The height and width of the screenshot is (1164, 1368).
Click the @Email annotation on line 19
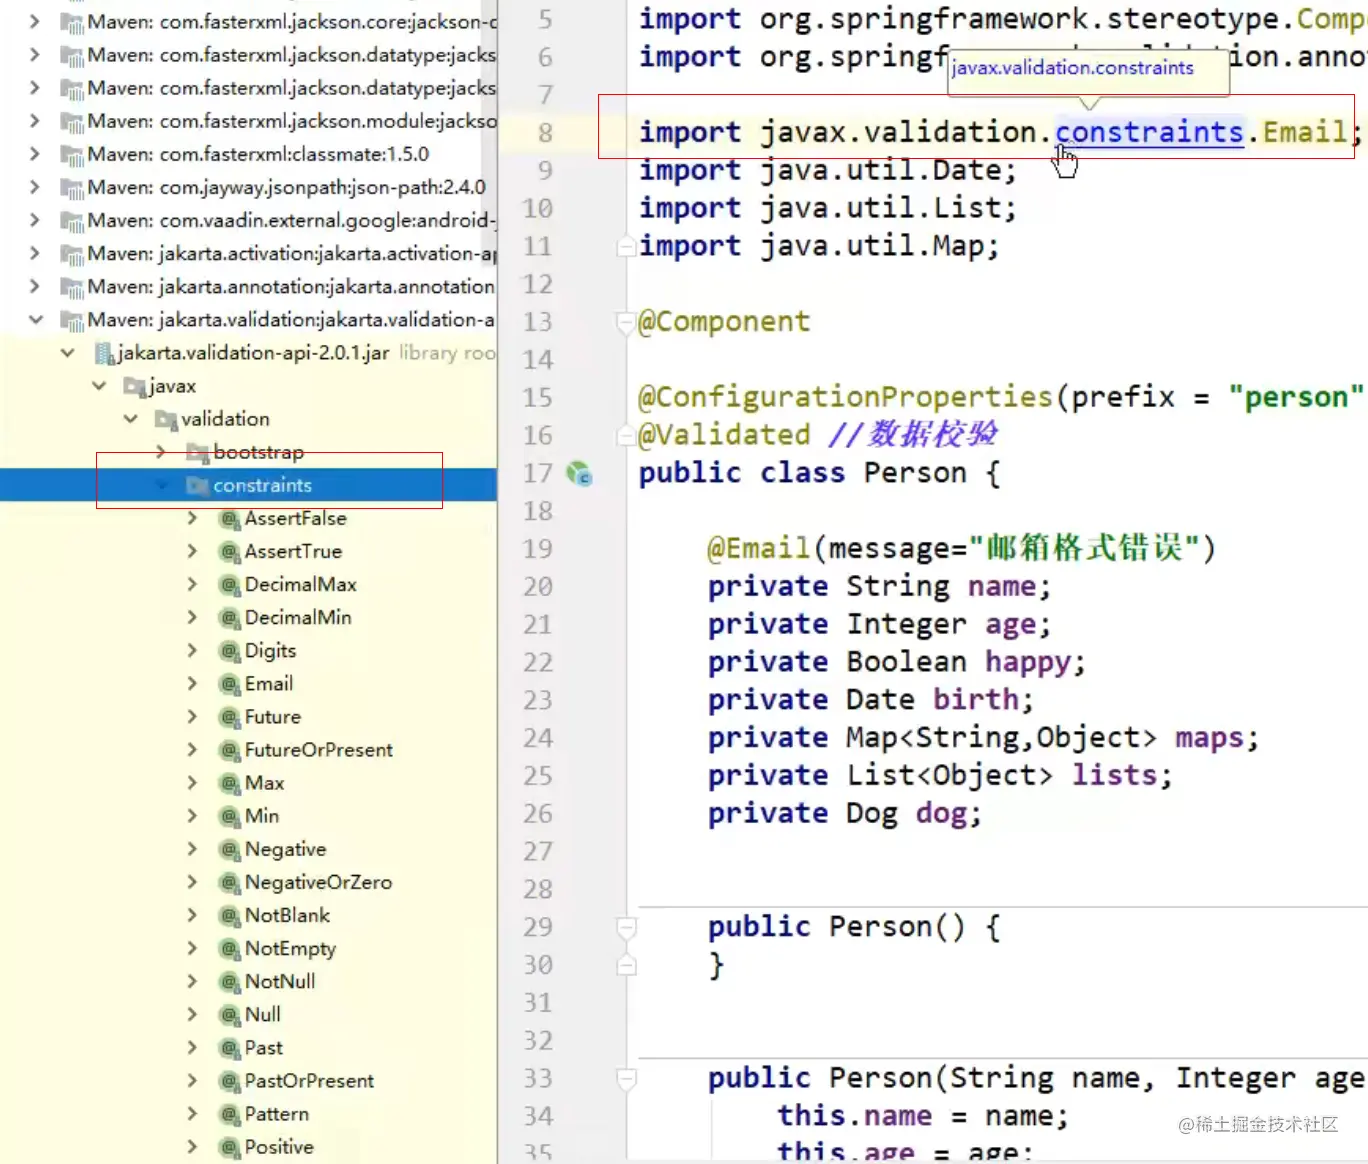click(x=758, y=548)
